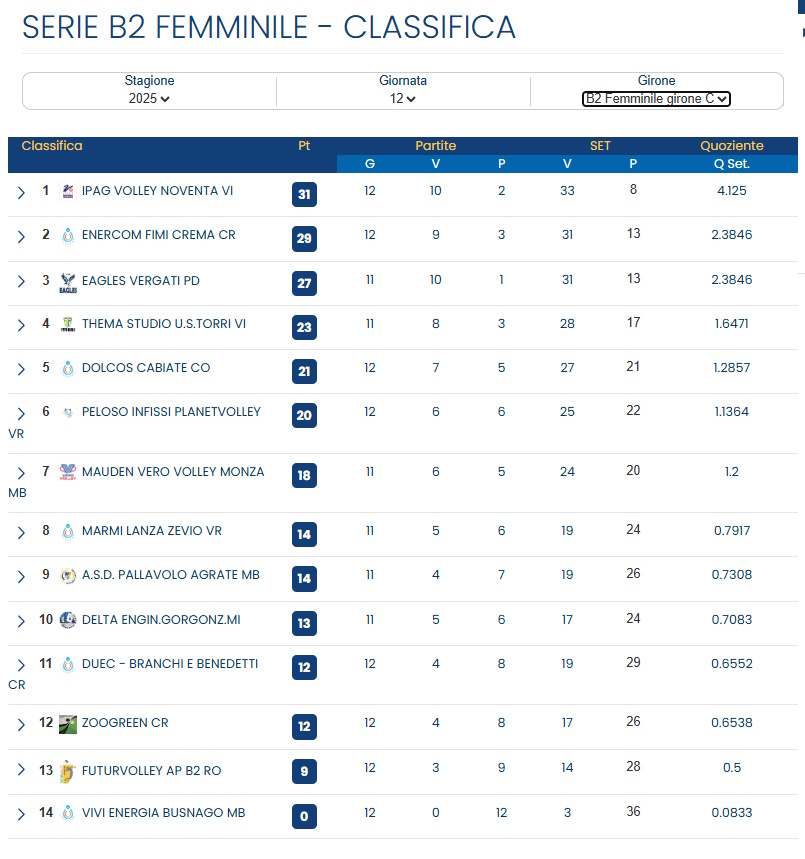Expand the Dolcos Cabiate CO row
This screenshot has height=859, width=805.
click(21, 369)
